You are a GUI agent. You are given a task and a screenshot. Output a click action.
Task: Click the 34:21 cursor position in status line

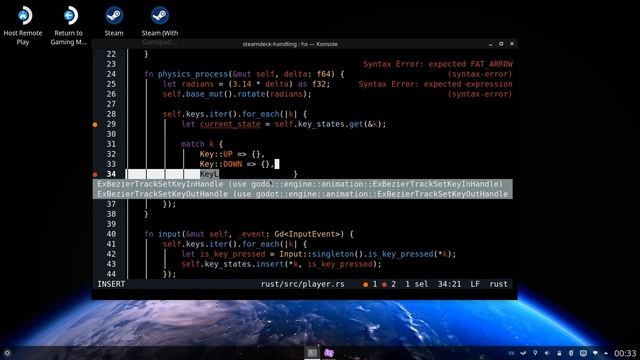[x=449, y=284]
